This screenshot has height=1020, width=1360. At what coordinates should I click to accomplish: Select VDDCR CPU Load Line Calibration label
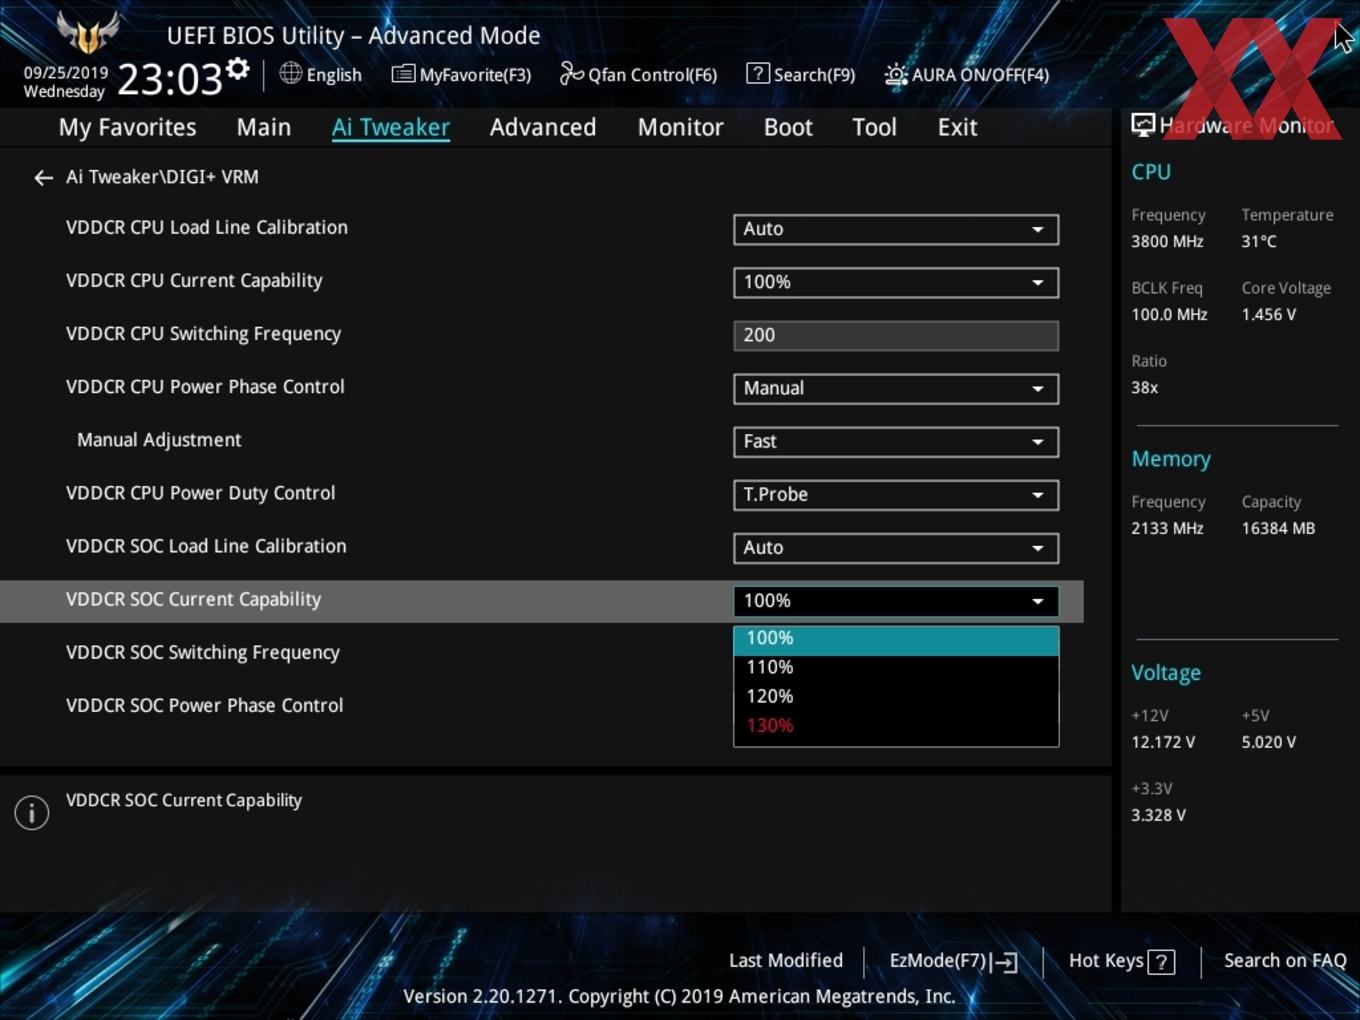pyautogui.click(x=207, y=227)
